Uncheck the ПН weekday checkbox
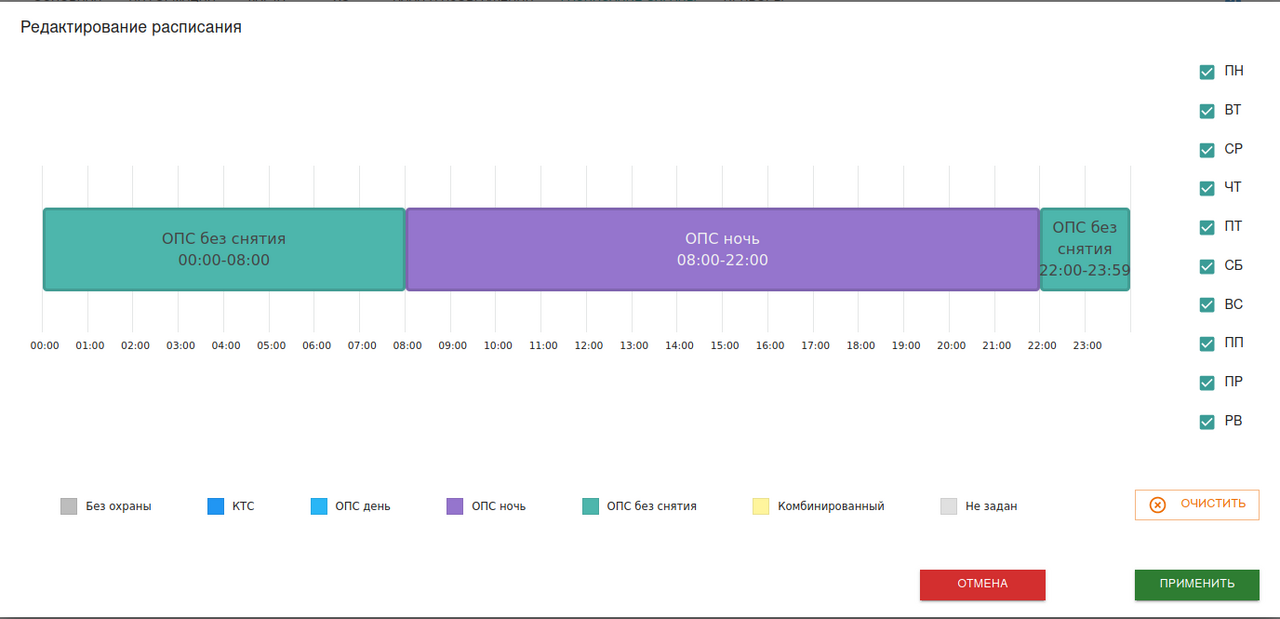Image resolution: width=1280 pixels, height=619 pixels. 1207,72
